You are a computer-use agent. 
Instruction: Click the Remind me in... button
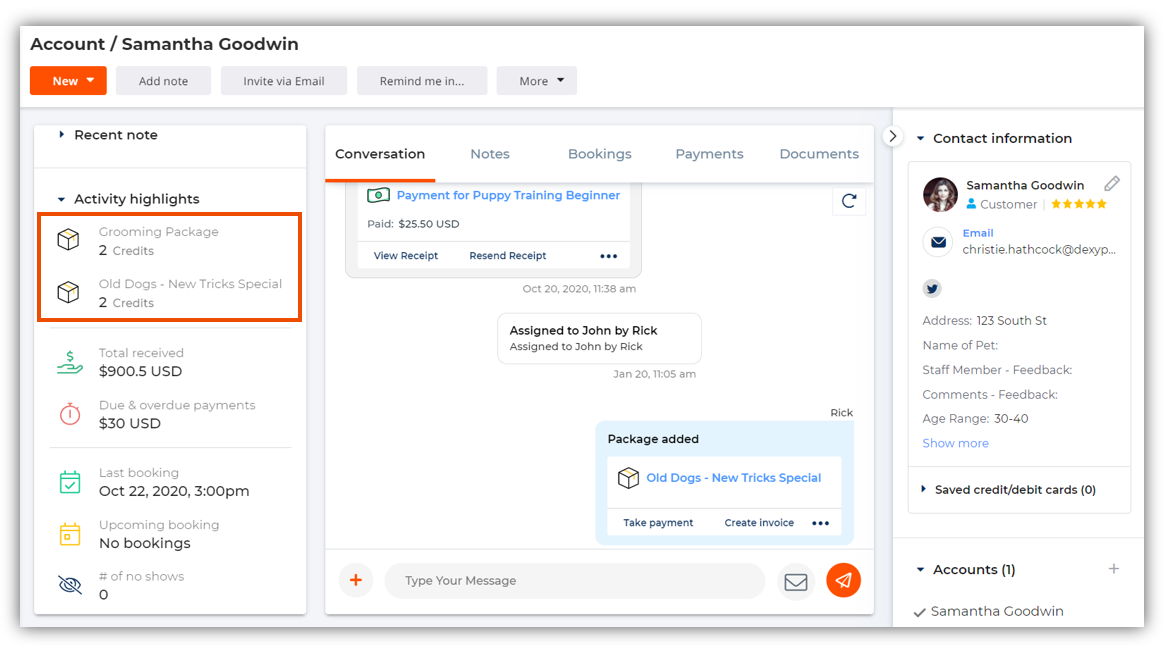422,81
